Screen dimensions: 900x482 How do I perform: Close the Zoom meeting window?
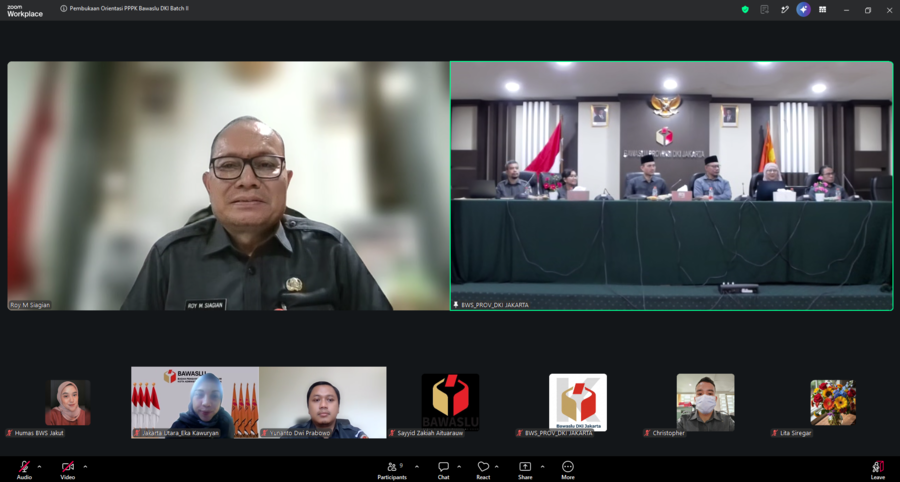889,10
